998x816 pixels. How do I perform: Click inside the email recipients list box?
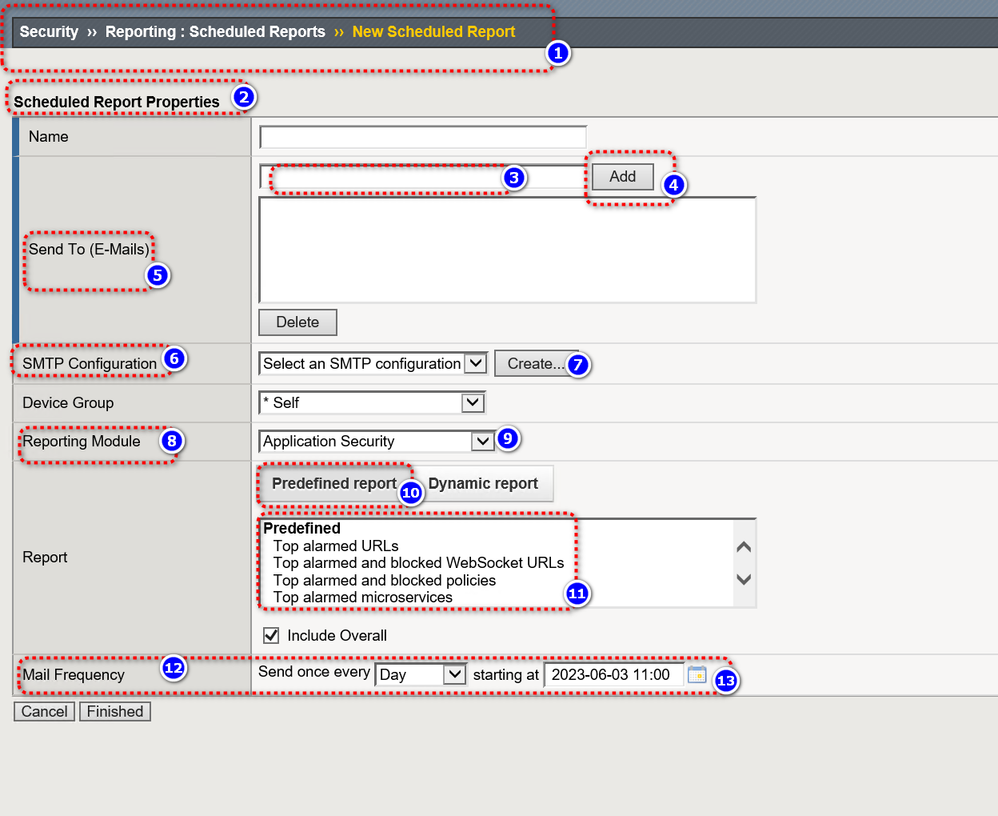pyautogui.click(x=507, y=250)
